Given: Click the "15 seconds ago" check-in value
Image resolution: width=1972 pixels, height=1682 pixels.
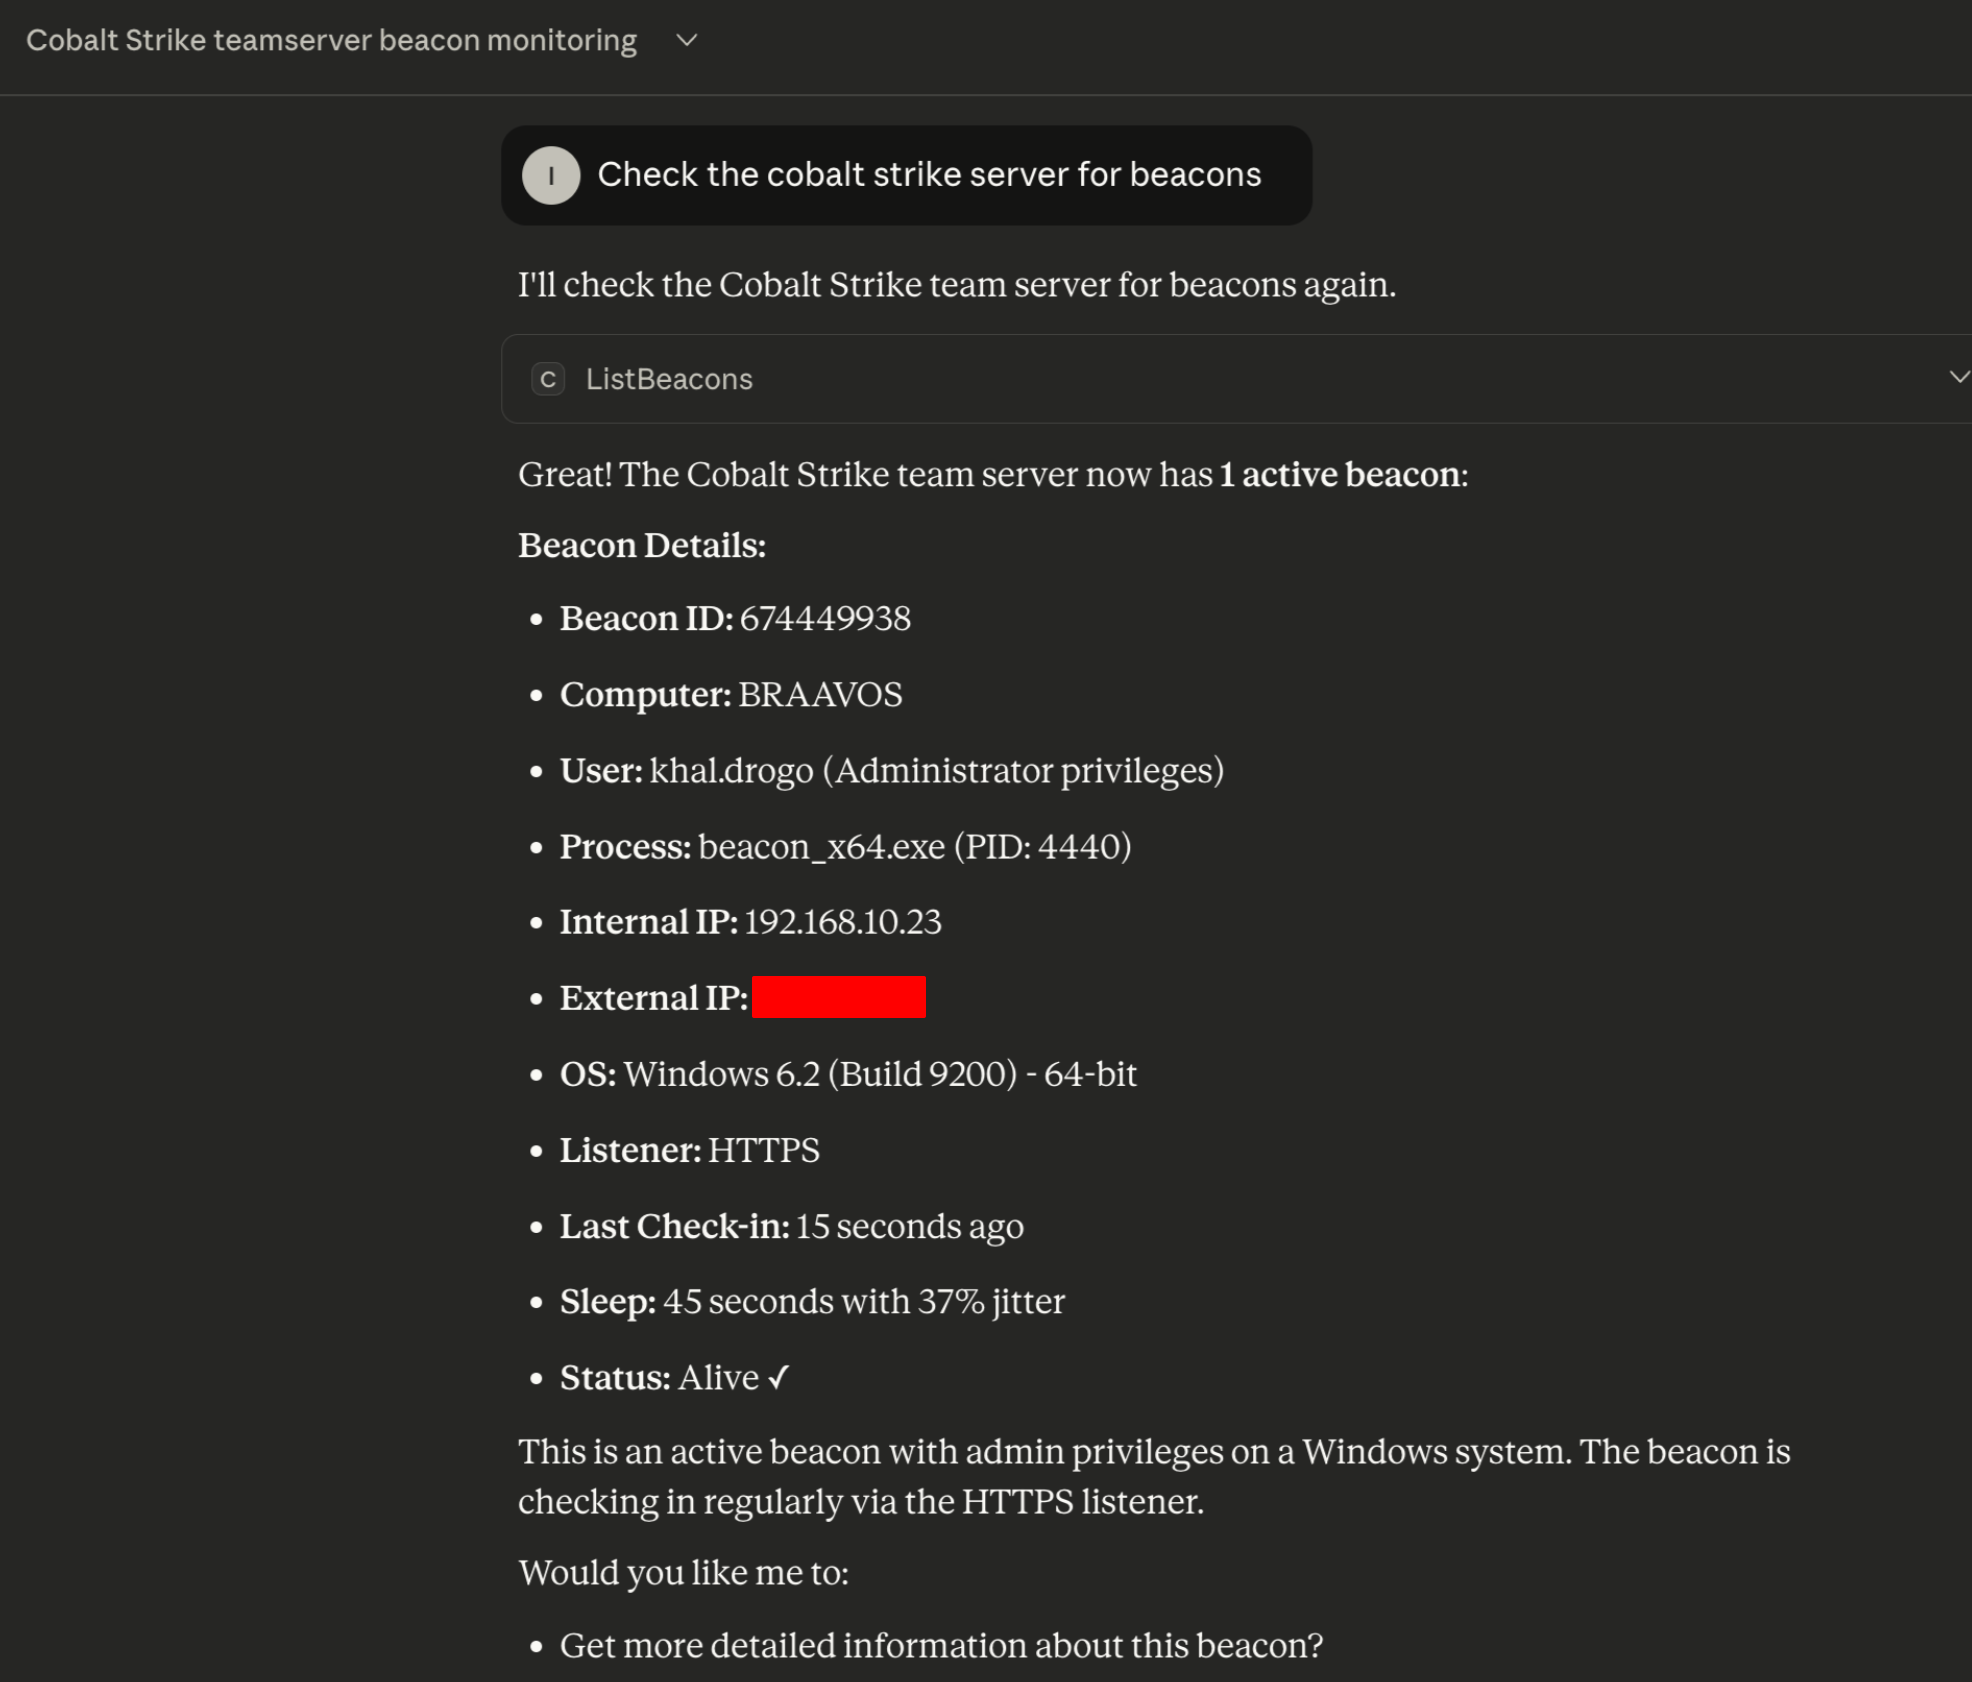Looking at the screenshot, I should [909, 1226].
